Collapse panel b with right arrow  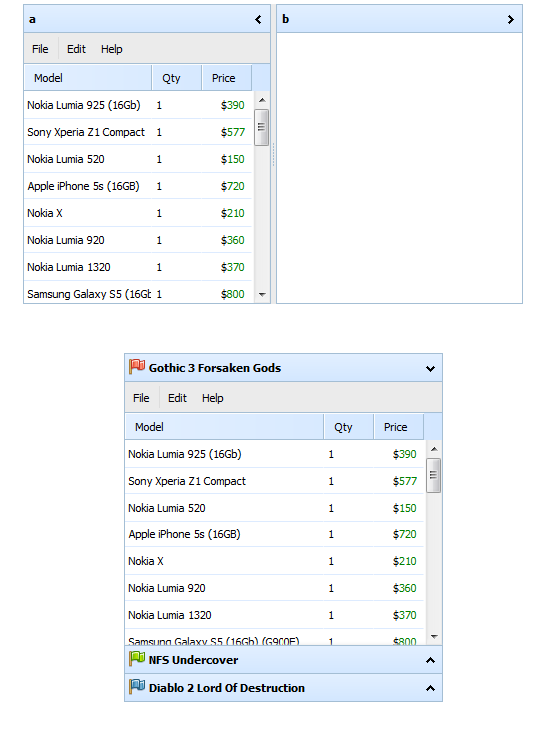coord(511,19)
